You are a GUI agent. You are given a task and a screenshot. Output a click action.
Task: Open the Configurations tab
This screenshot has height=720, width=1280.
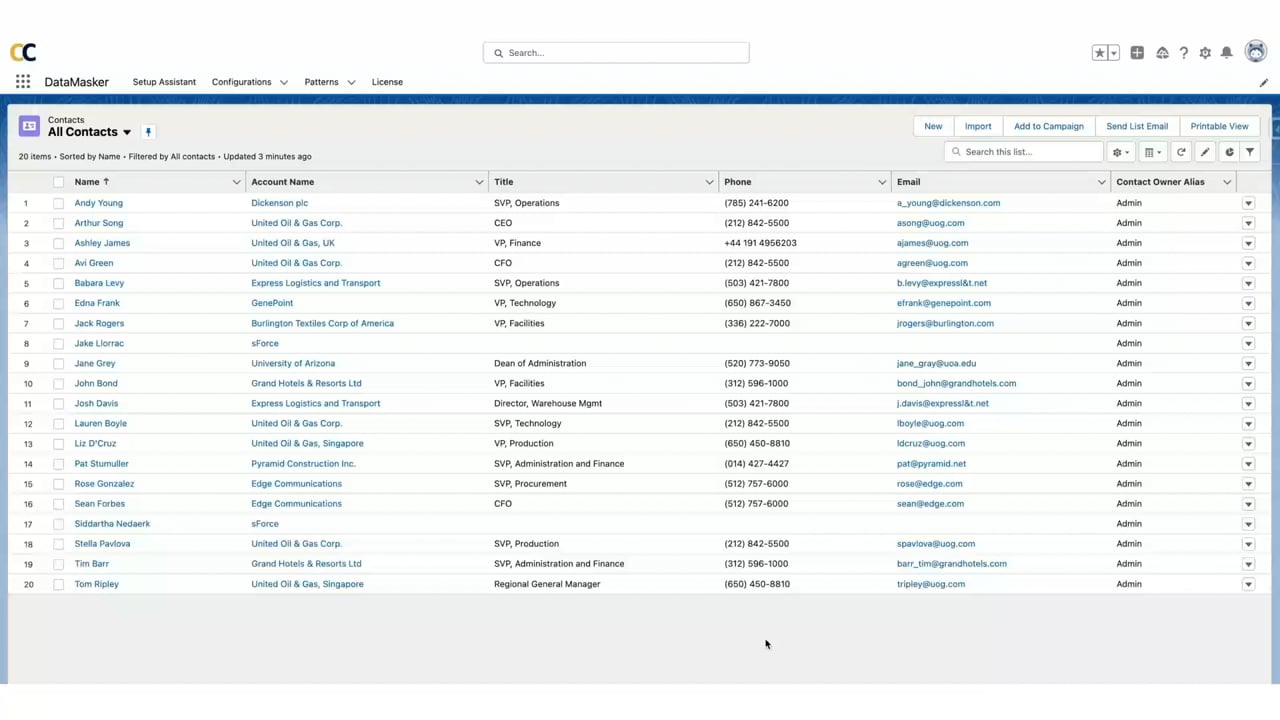tap(241, 82)
